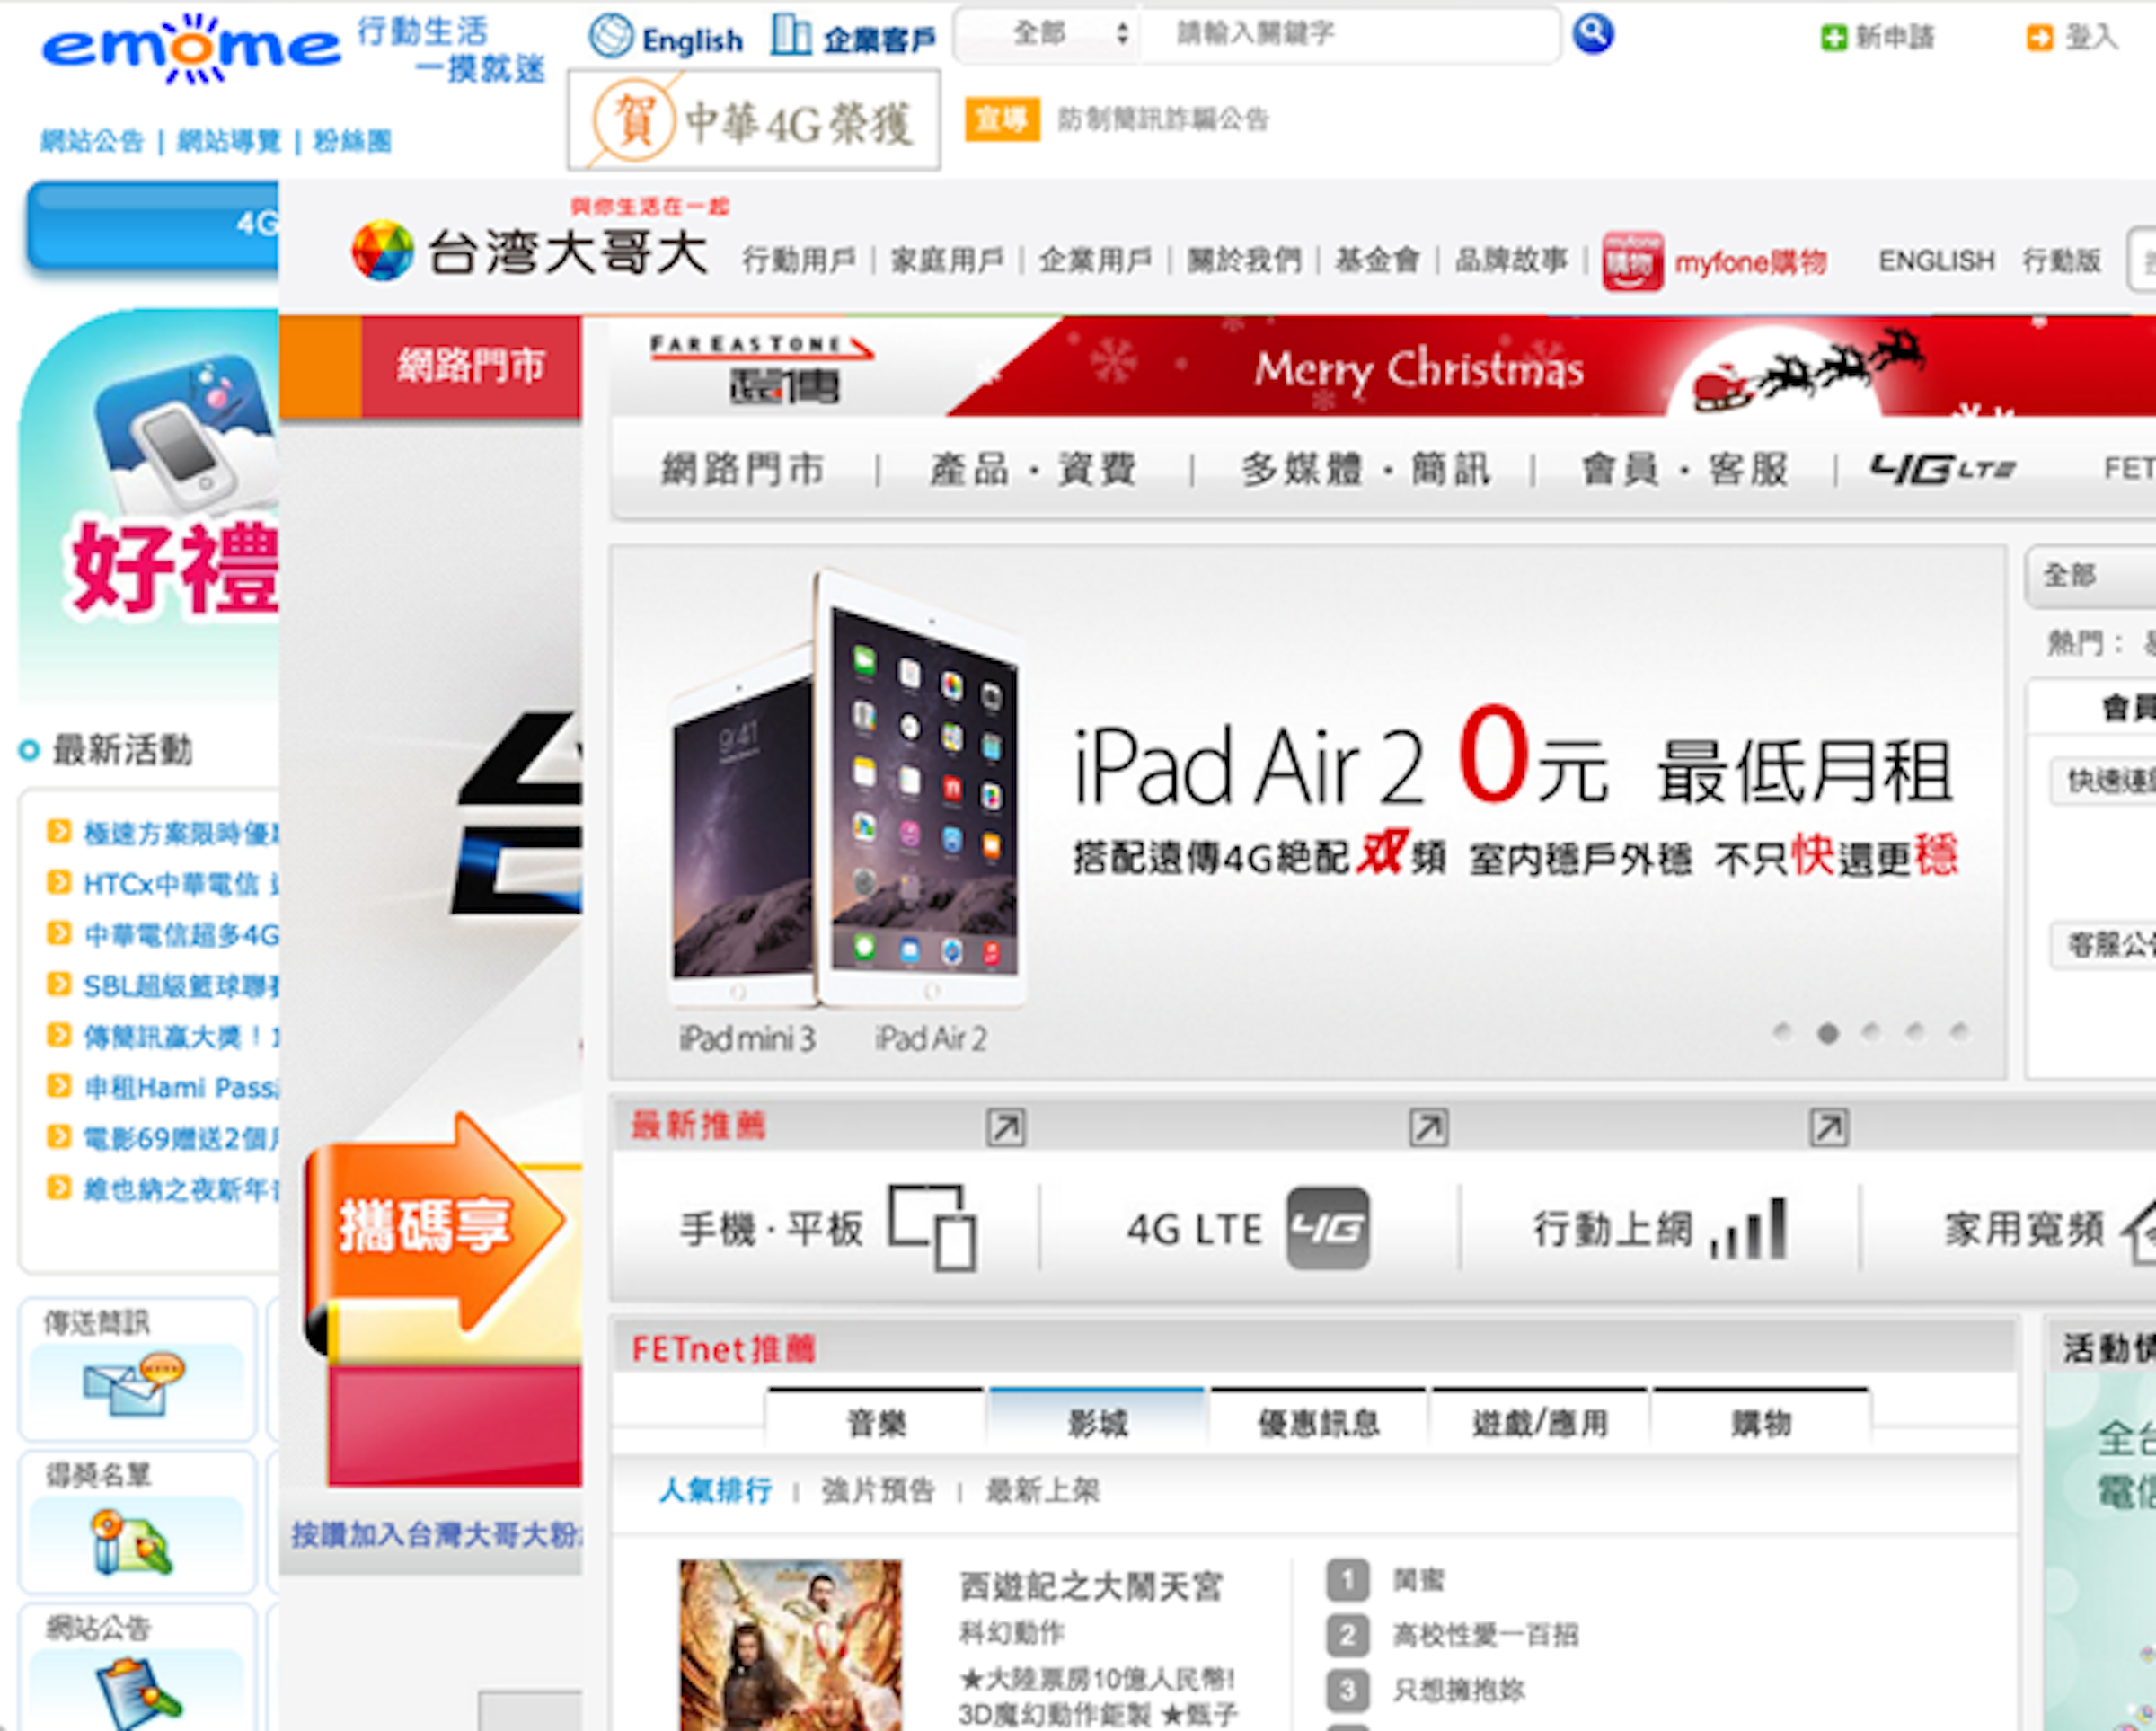This screenshot has width=2156, height=1731.
Task: Click the English globe icon
Action: pyautogui.click(x=611, y=36)
